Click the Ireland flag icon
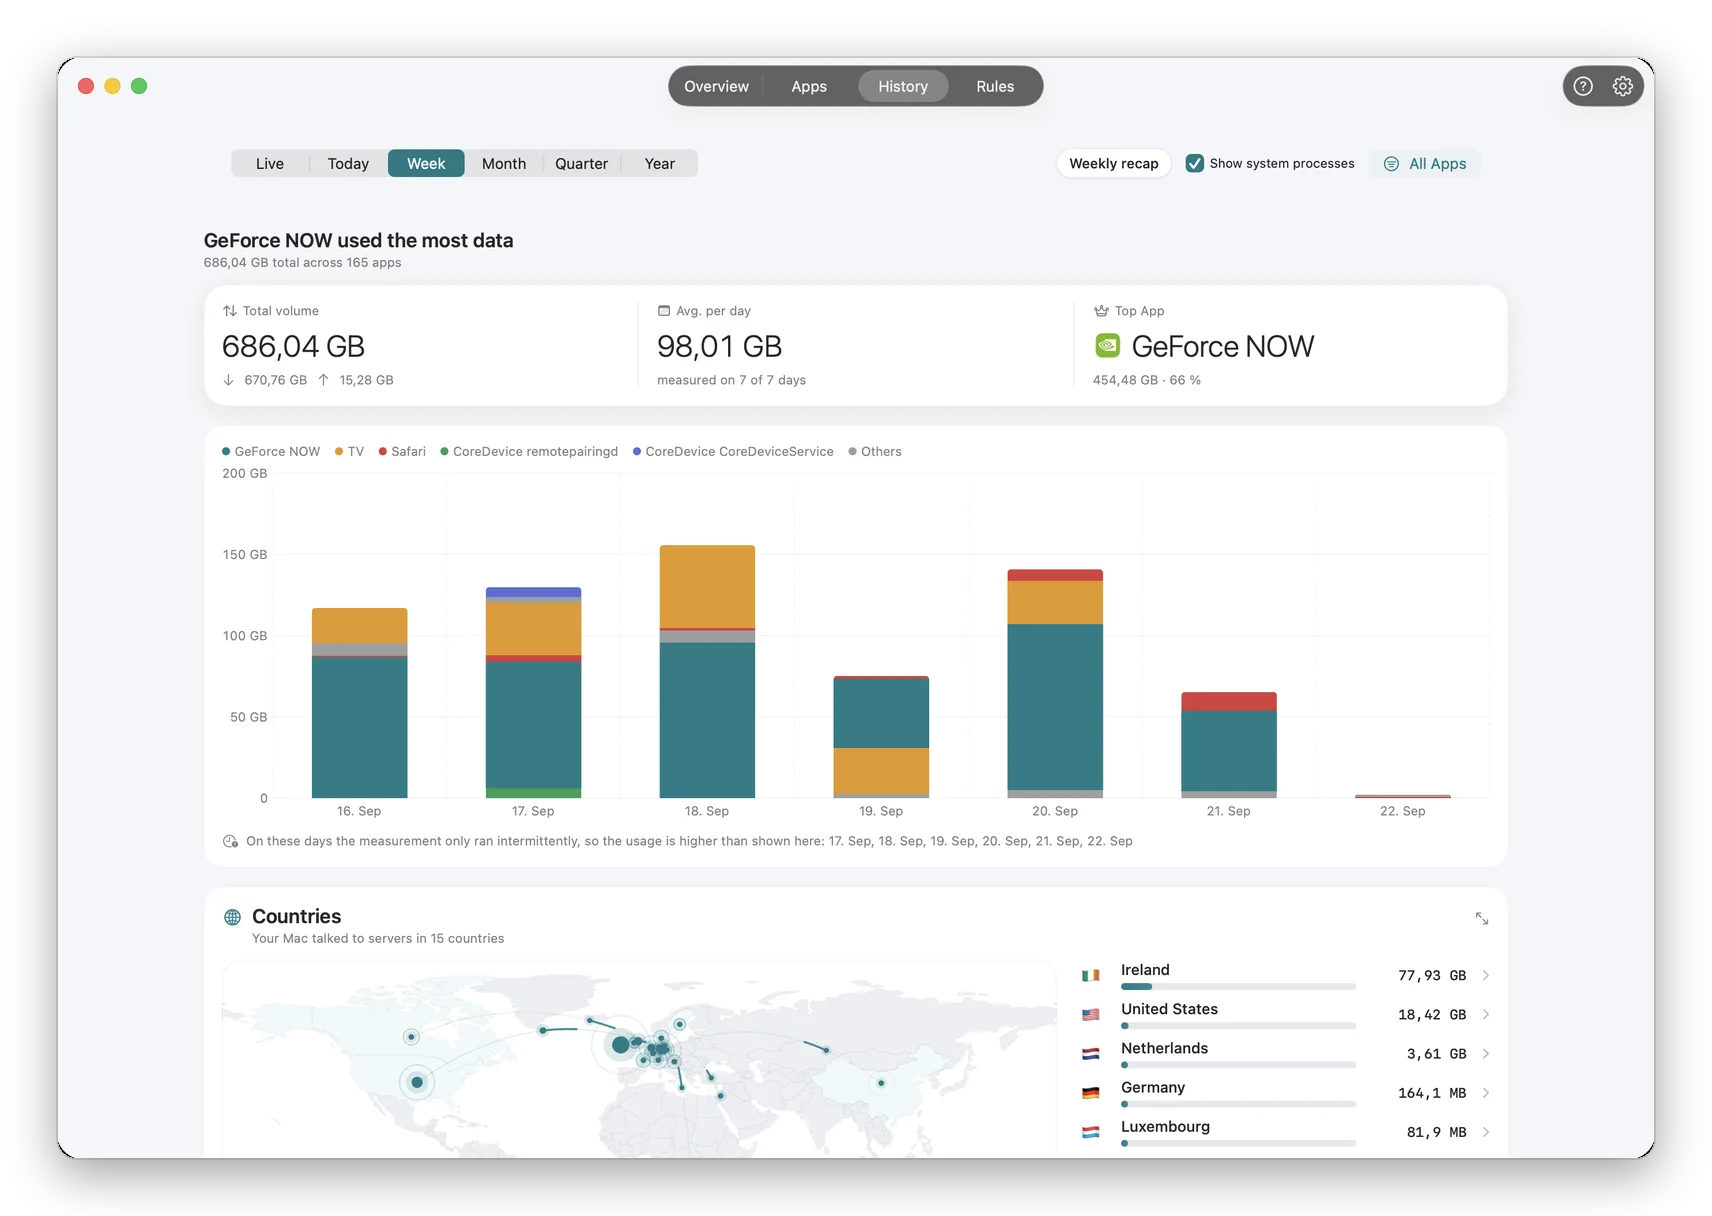 tap(1091, 975)
